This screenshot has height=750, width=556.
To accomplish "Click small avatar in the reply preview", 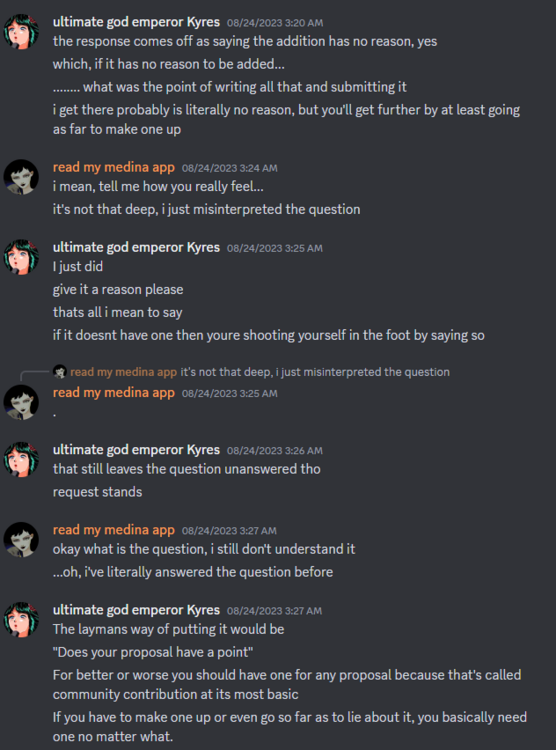I will pos(60,372).
